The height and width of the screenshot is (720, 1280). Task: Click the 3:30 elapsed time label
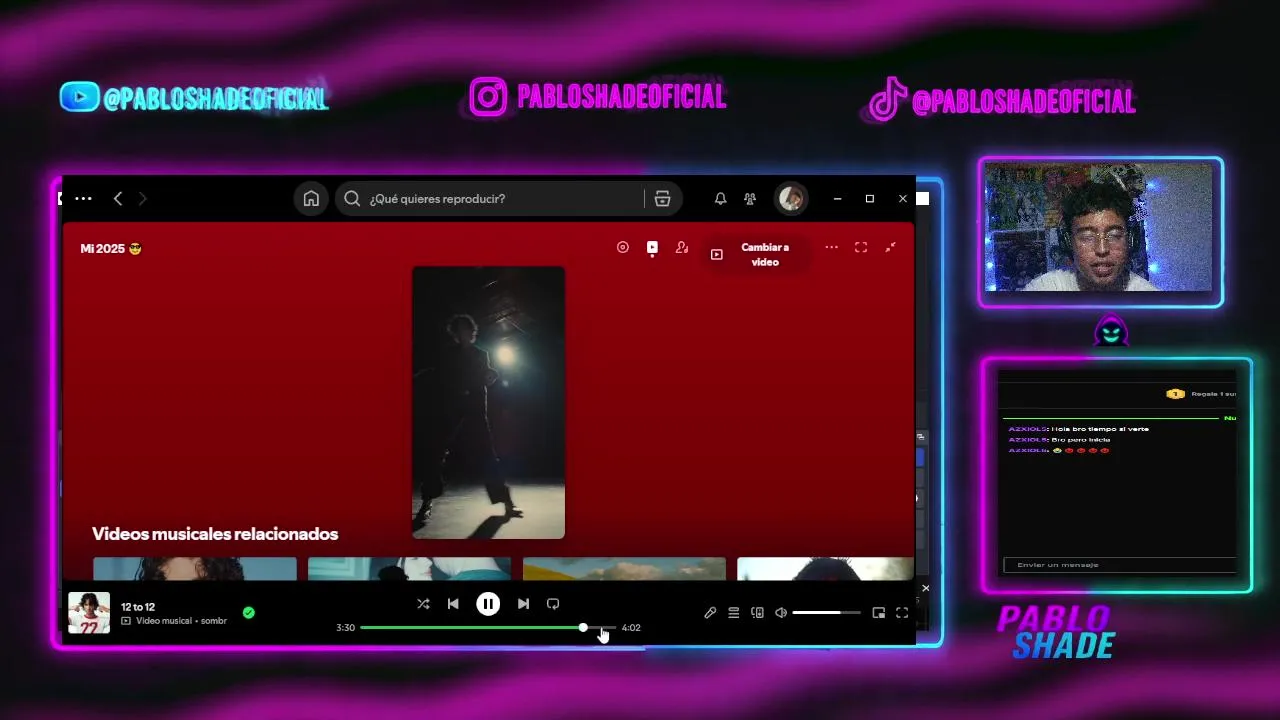coord(345,628)
